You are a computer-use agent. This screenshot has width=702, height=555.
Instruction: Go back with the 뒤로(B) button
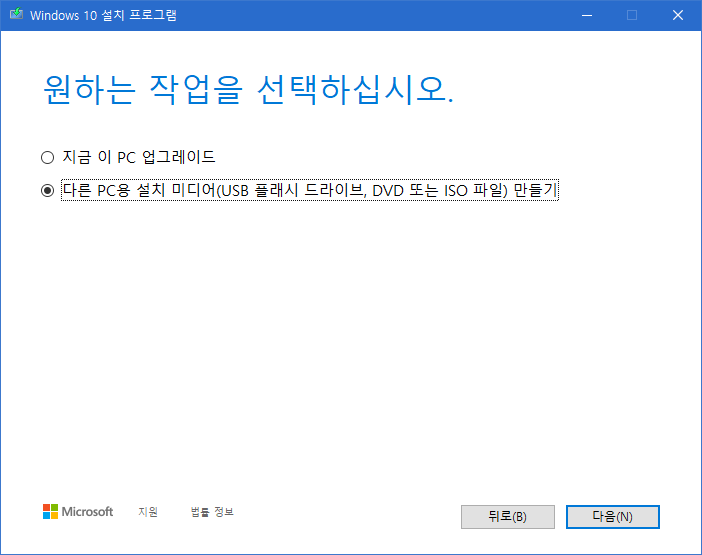coord(508,517)
